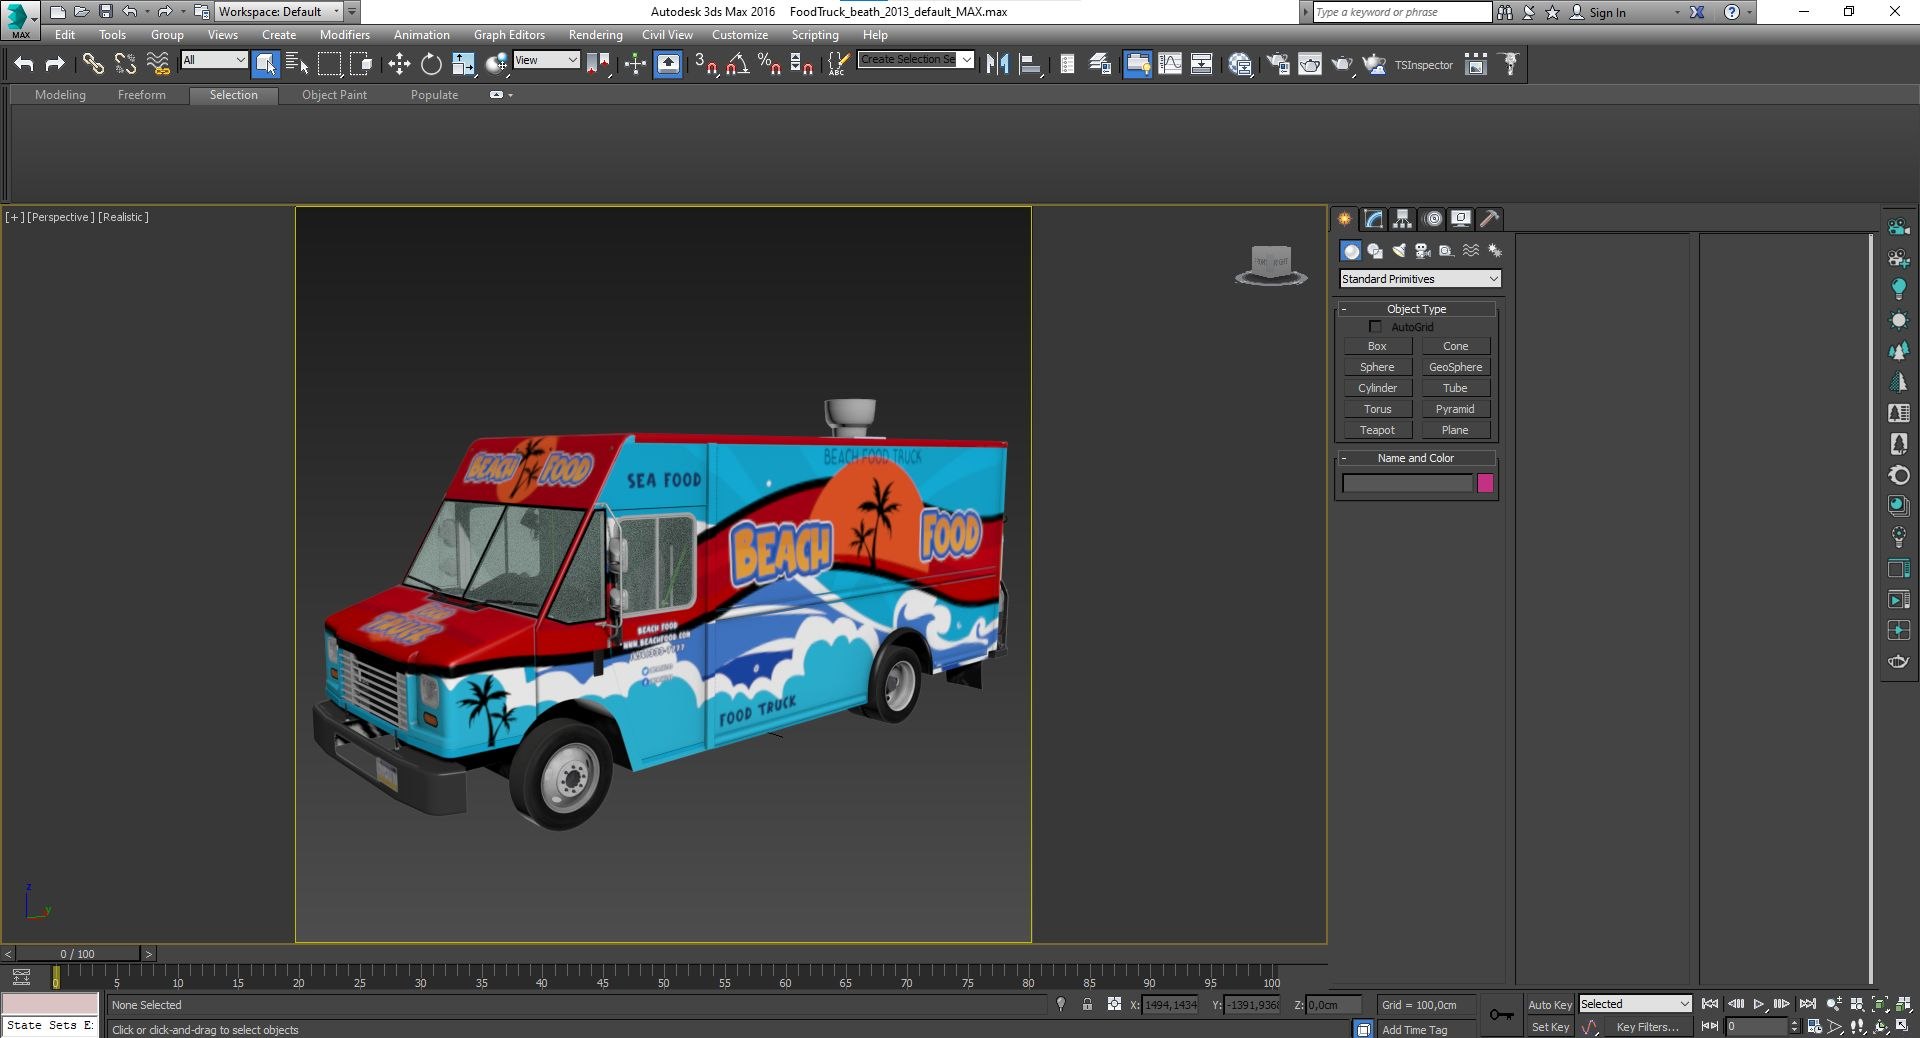Click the GeoSphere button

pos(1455,367)
